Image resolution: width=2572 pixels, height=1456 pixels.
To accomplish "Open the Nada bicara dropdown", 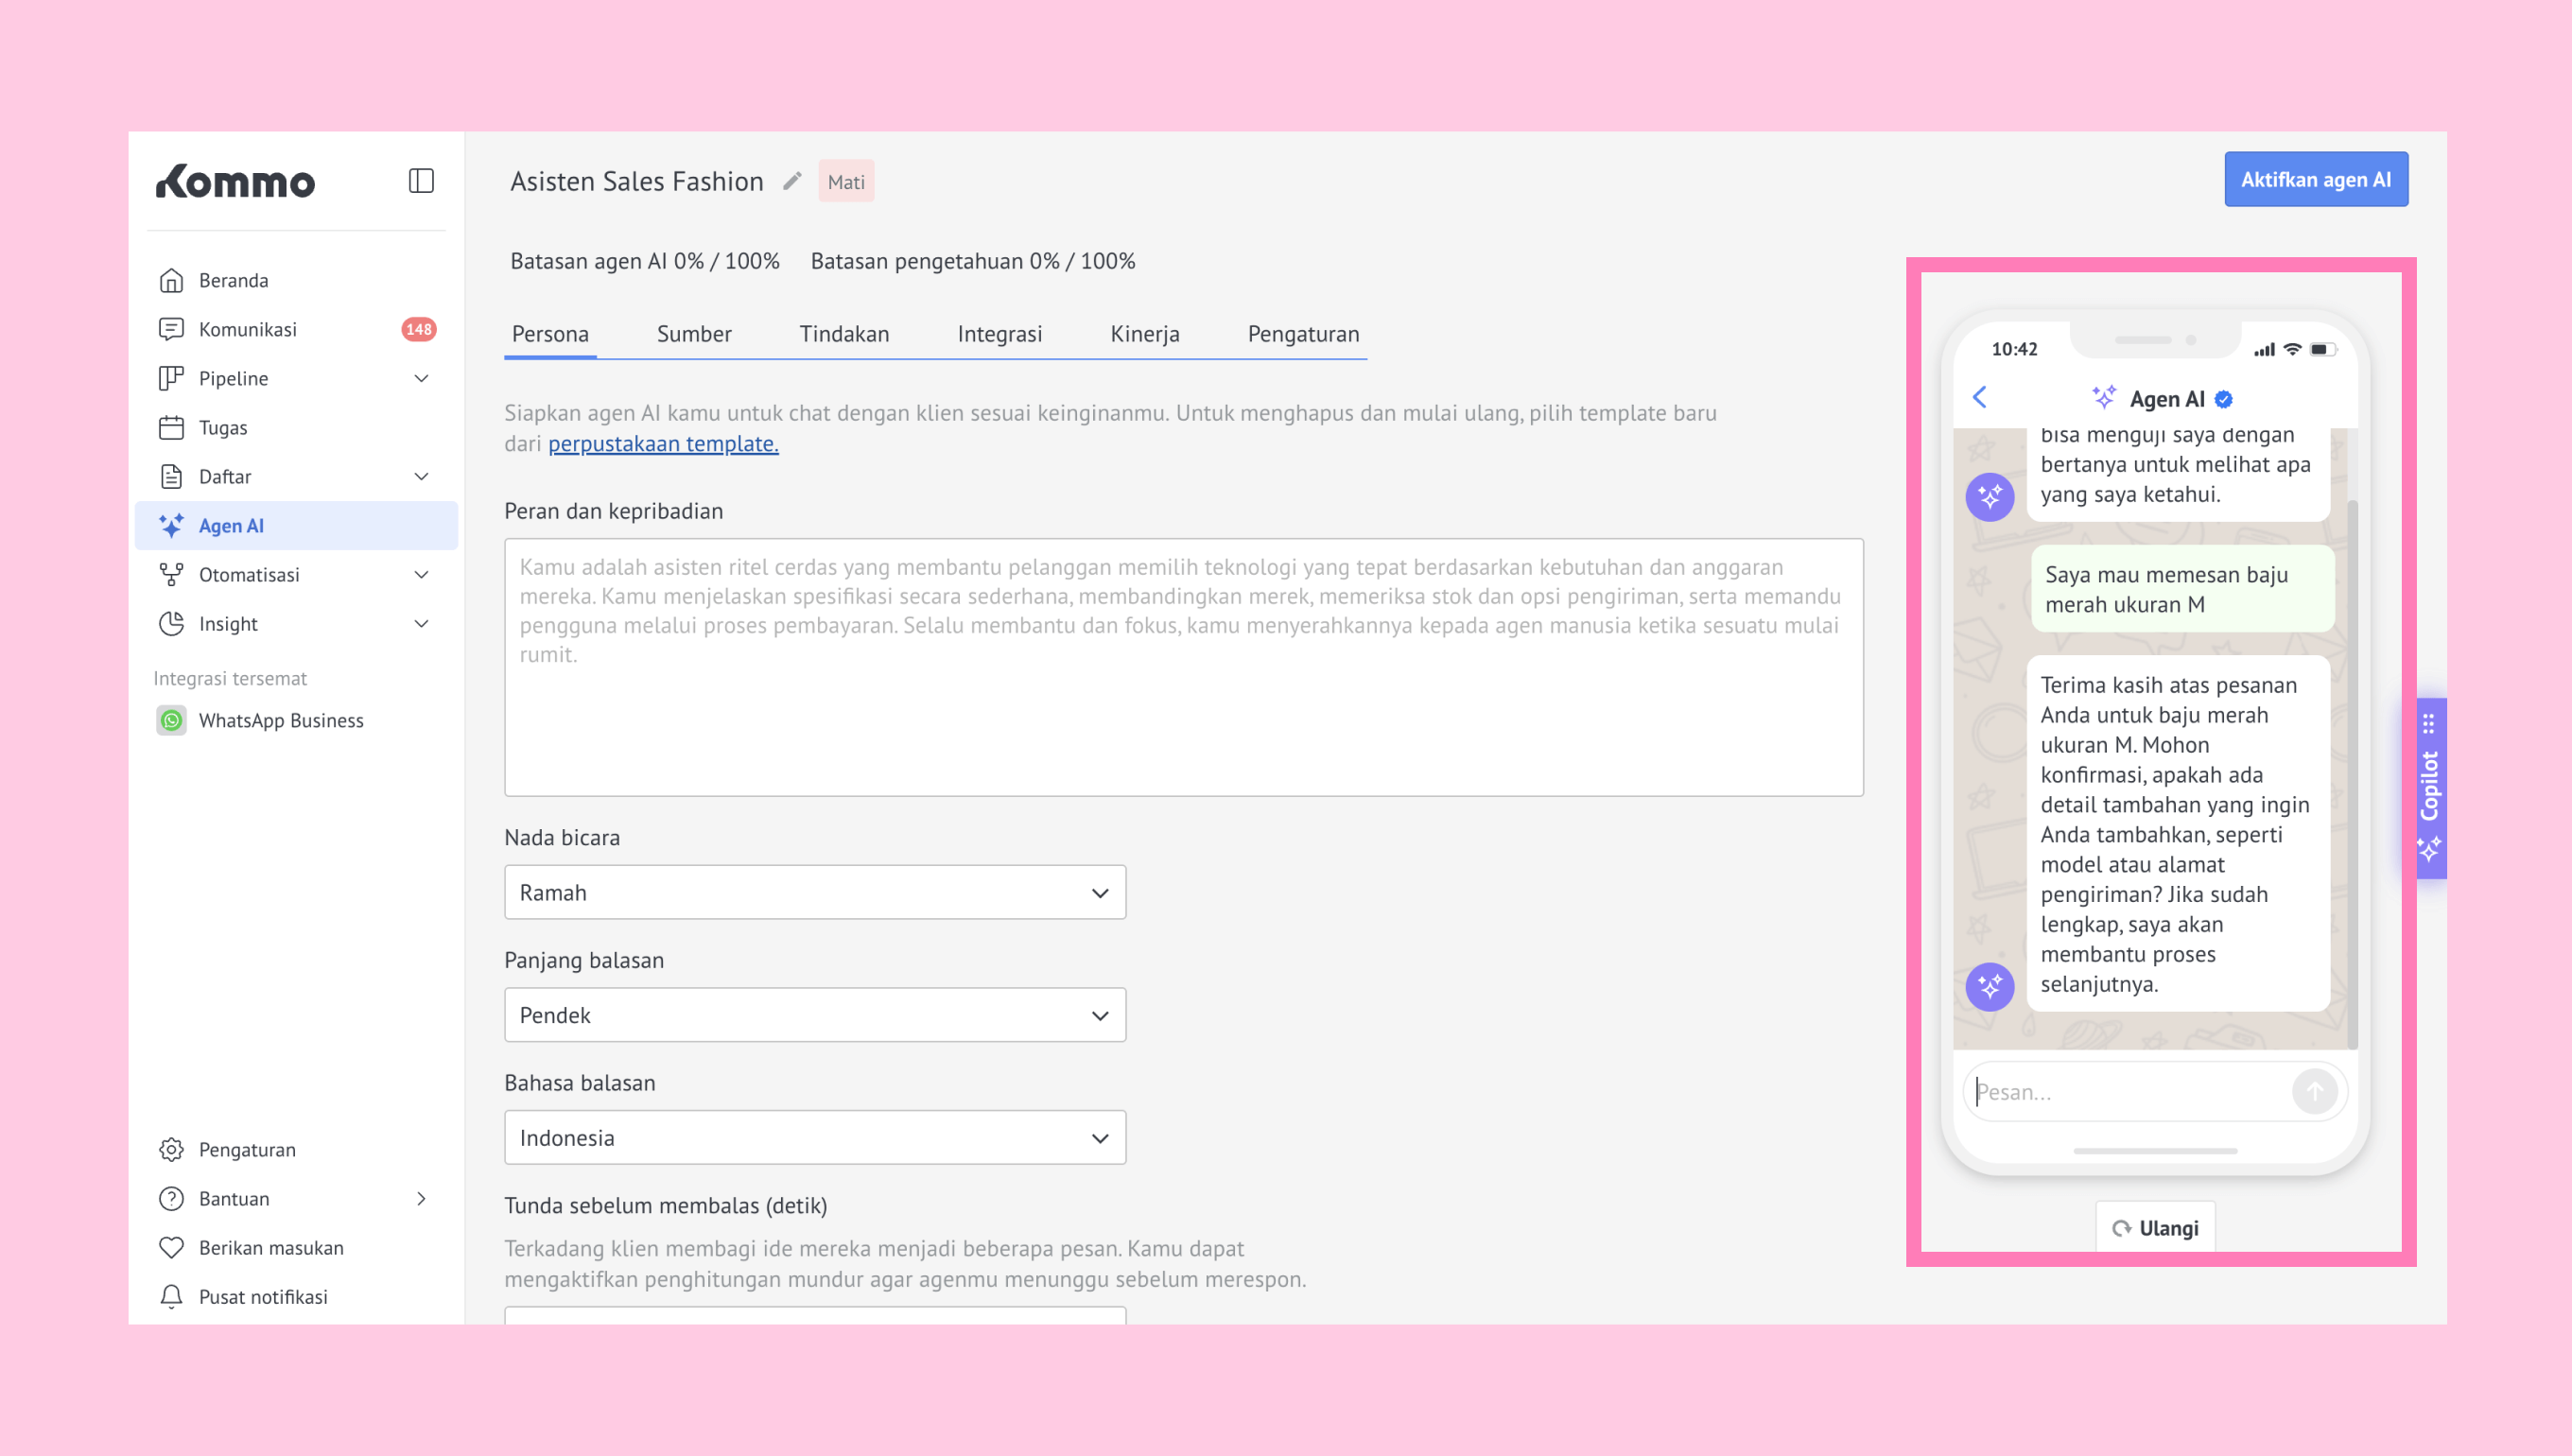I will (814, 892).
